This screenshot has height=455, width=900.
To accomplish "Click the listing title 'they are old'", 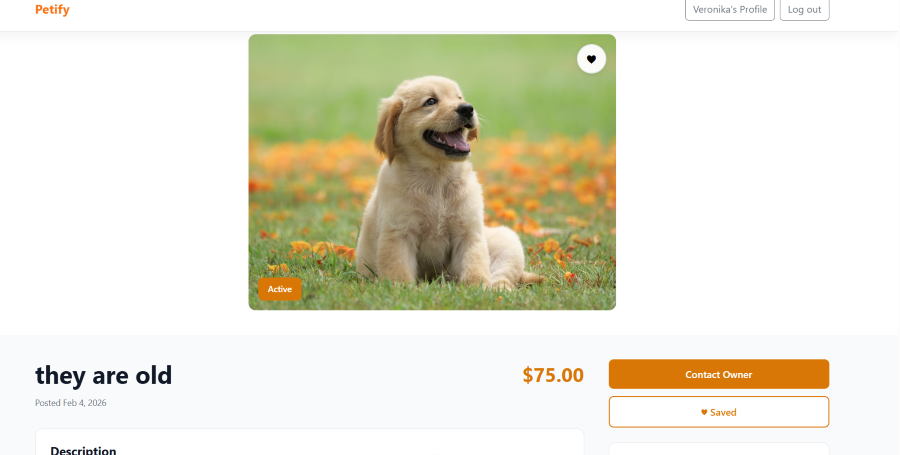I will (x=104, y=375).
